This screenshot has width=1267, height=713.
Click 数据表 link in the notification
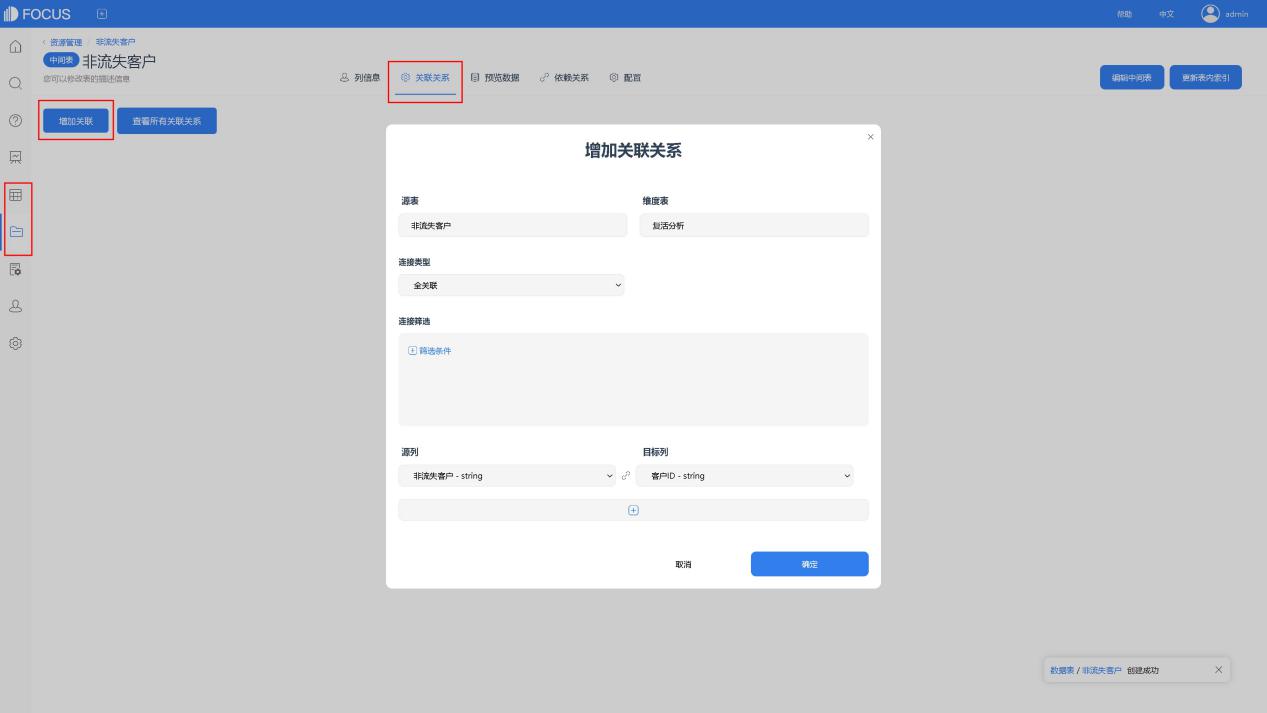pos(1062,670)
